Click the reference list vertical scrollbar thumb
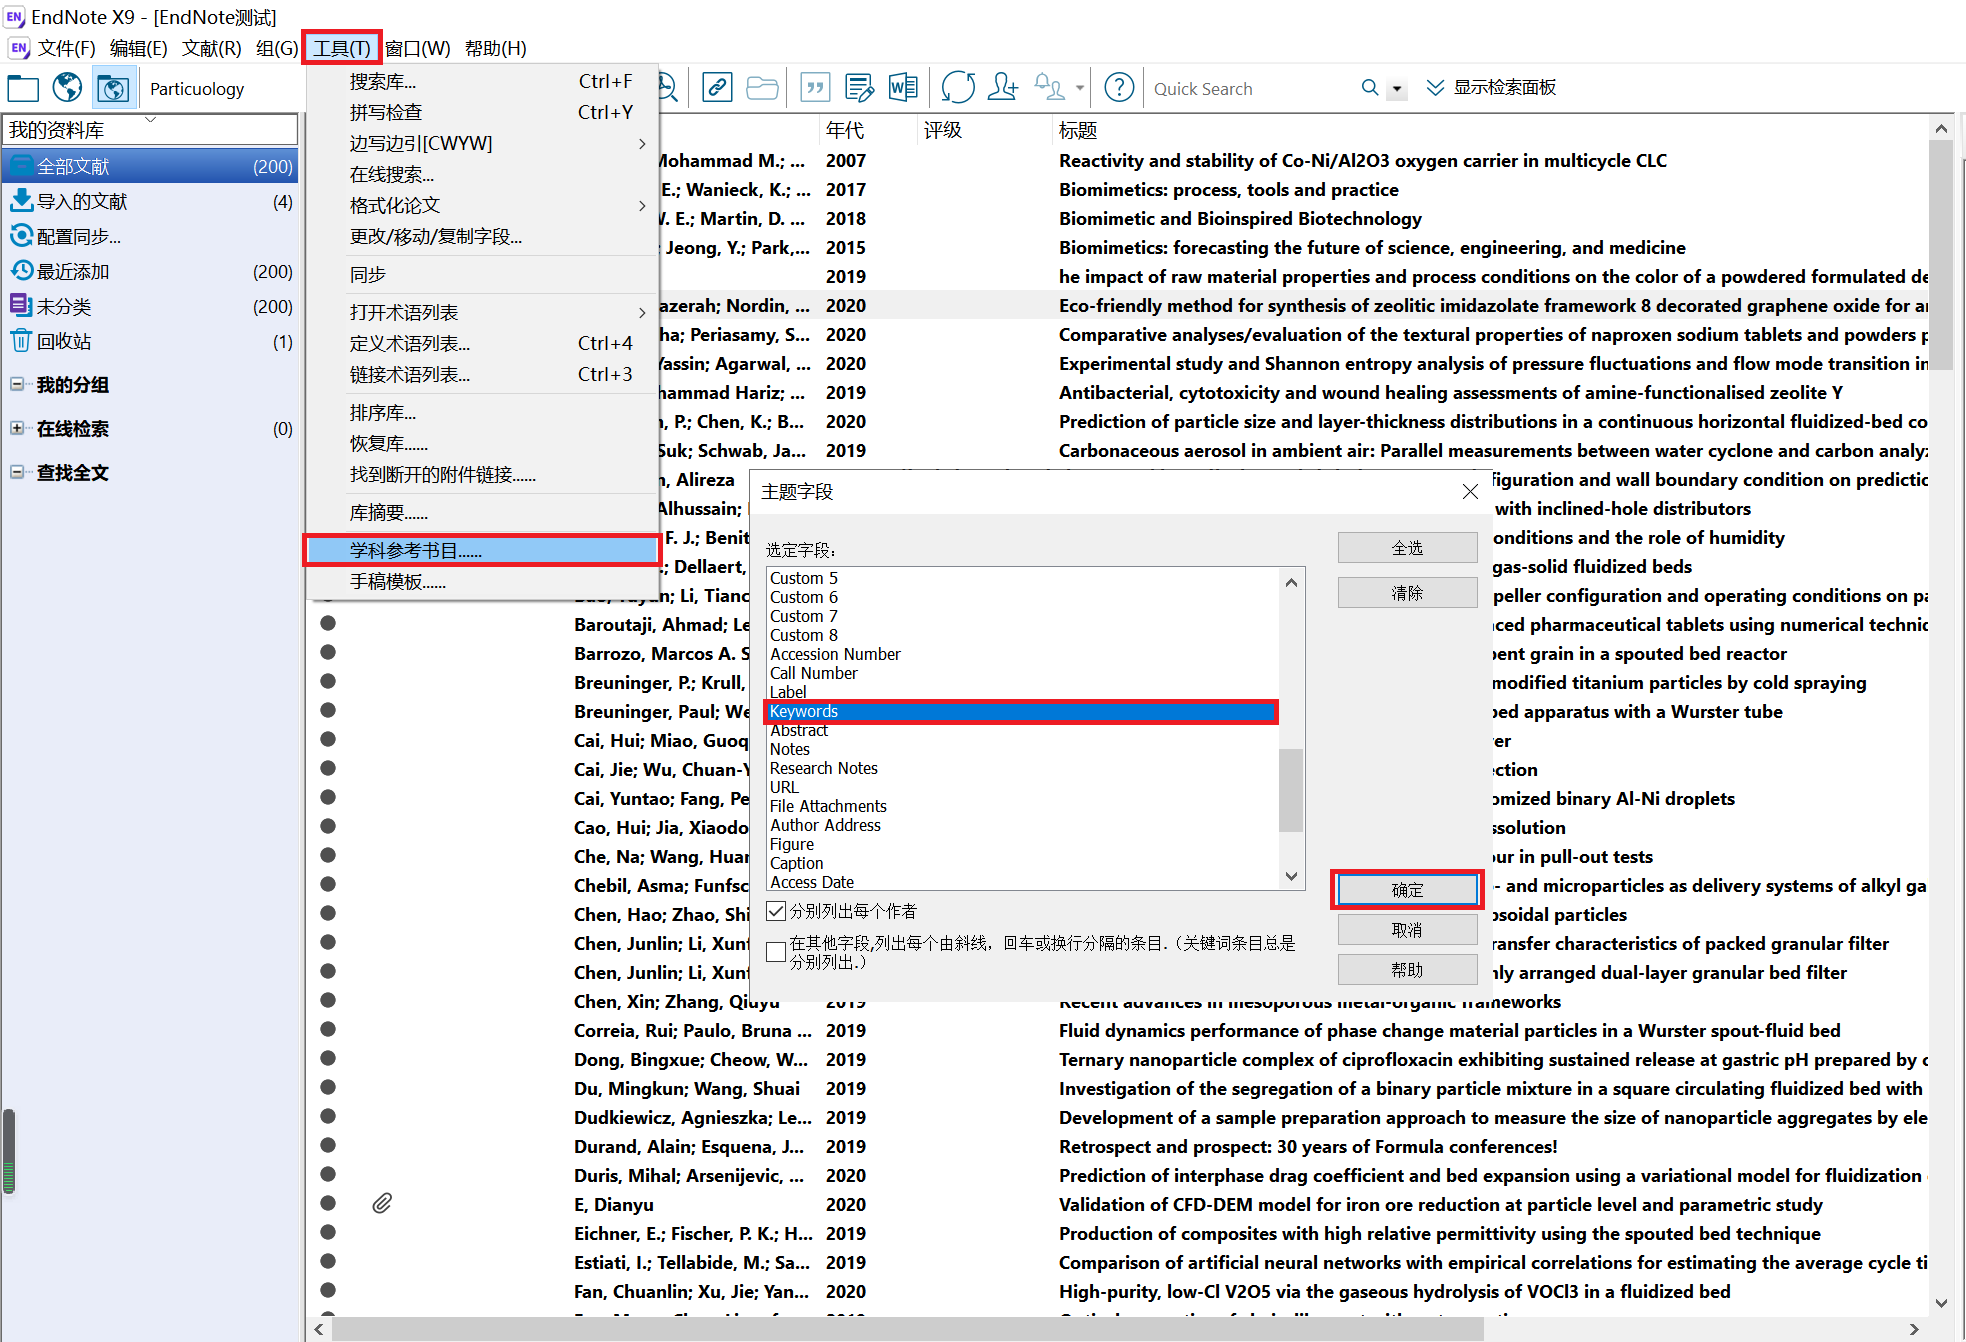 point(1940,255)
